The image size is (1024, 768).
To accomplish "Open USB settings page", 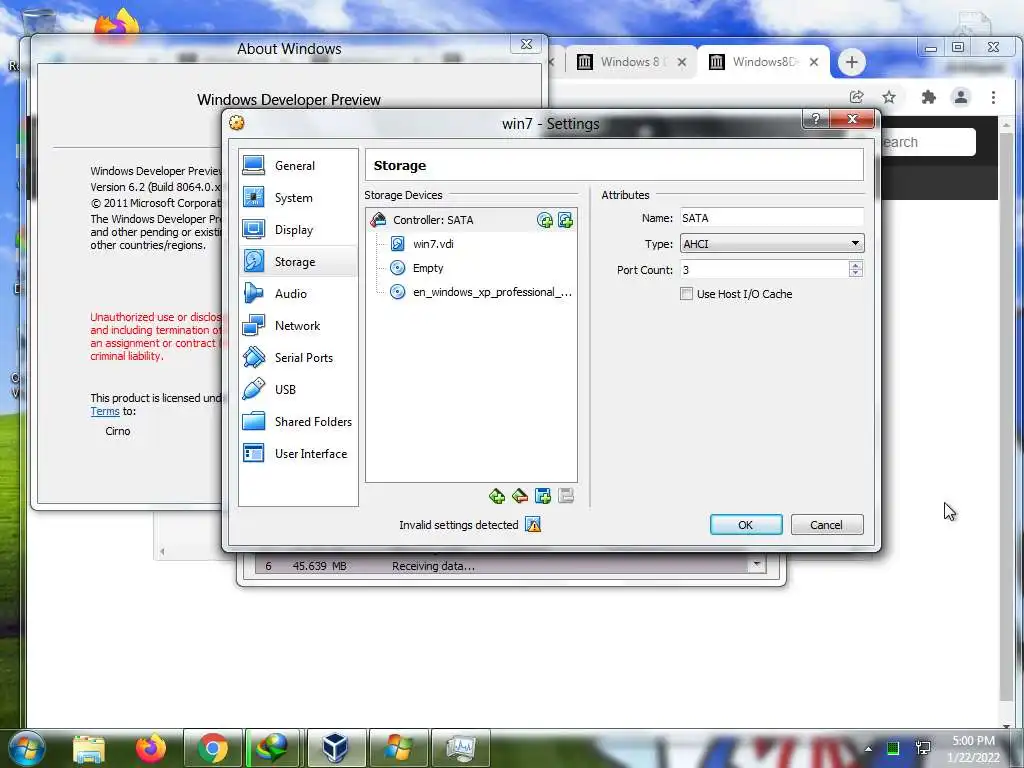I will (x=298, y=390).
